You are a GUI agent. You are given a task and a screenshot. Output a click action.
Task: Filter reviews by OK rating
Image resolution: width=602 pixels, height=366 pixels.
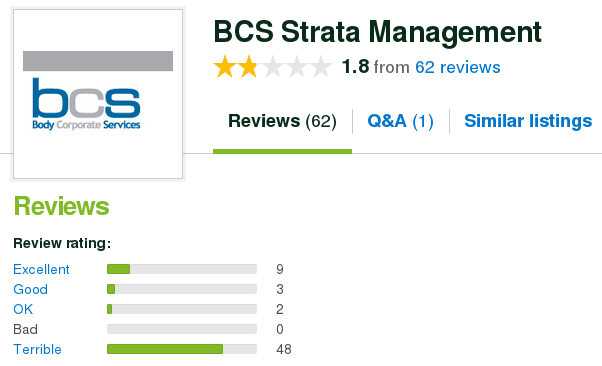point(23,309)
